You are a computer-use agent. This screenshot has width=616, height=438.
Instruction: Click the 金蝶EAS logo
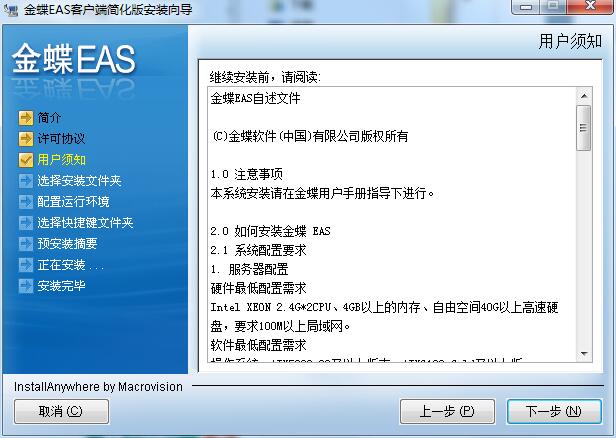coord(74,59)
